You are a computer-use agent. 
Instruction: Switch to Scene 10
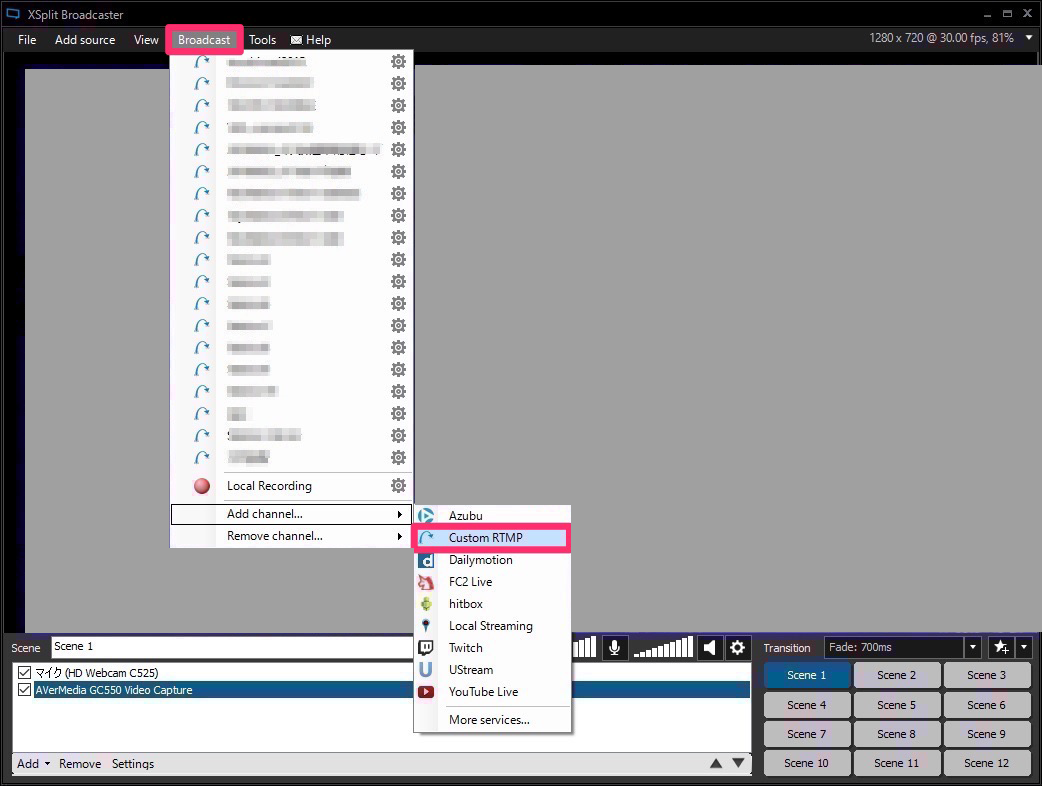tap(807, 763)
